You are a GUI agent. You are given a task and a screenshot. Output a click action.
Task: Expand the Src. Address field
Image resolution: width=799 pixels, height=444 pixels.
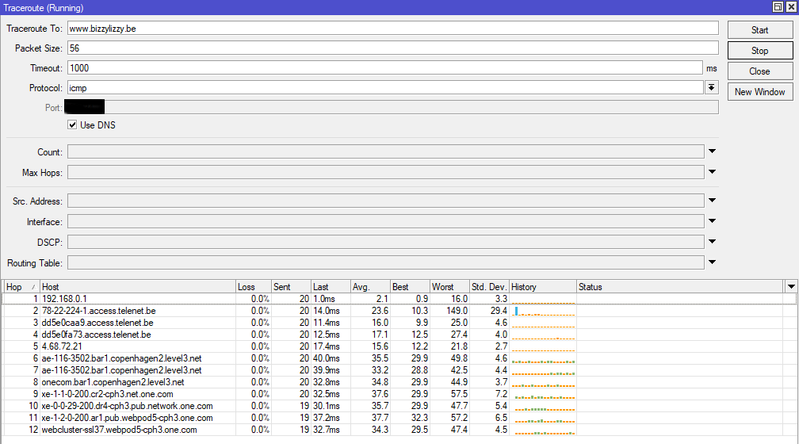[712, 200]
